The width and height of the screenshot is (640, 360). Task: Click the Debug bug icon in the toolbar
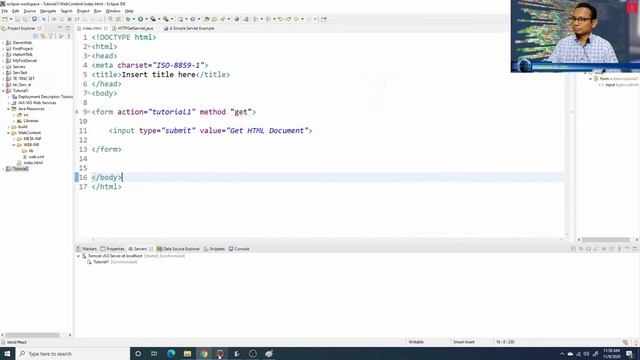tap(129, 19)
